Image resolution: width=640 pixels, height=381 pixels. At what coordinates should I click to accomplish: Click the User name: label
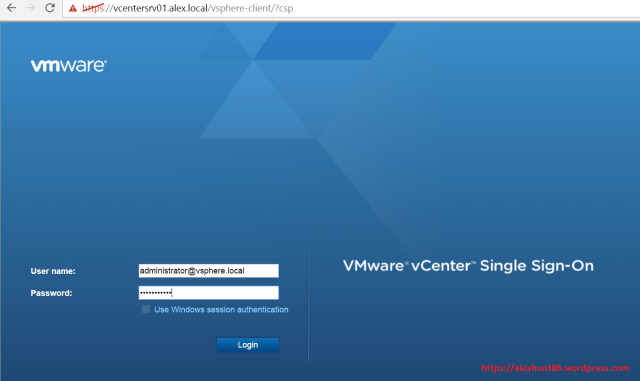[x=53, y=271]
